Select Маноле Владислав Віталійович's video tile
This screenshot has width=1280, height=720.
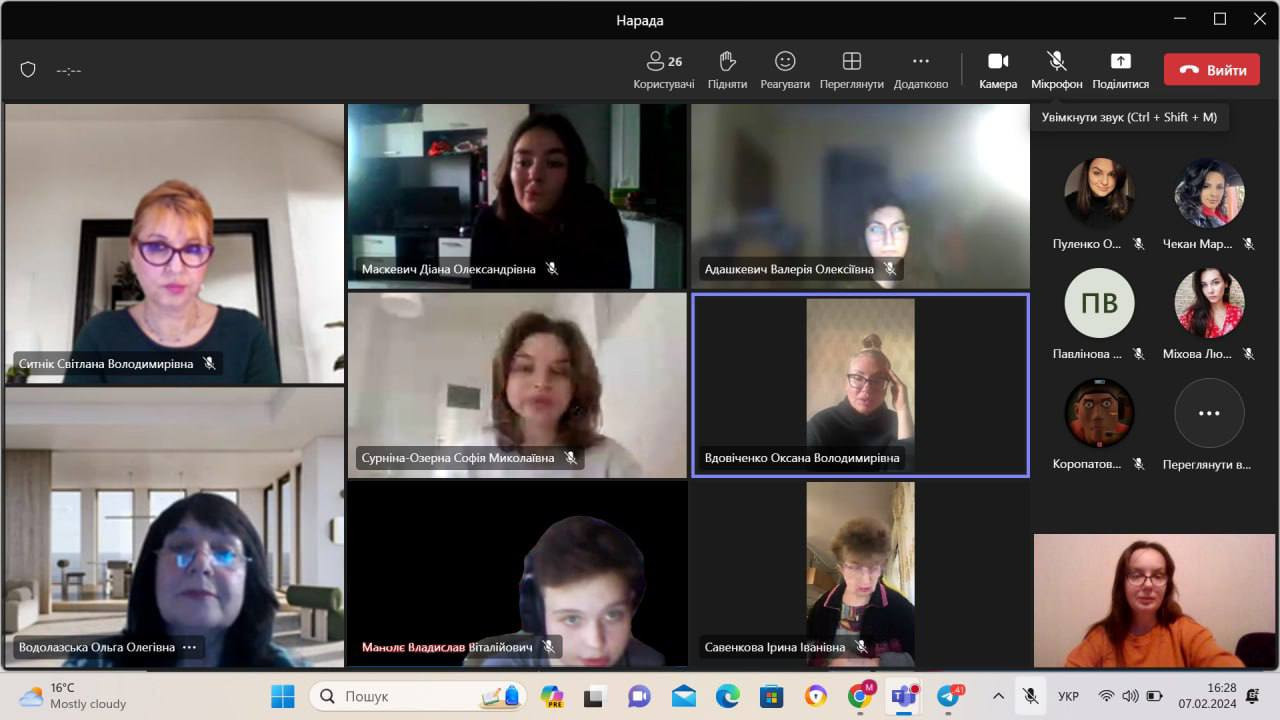tap(517, 574)
